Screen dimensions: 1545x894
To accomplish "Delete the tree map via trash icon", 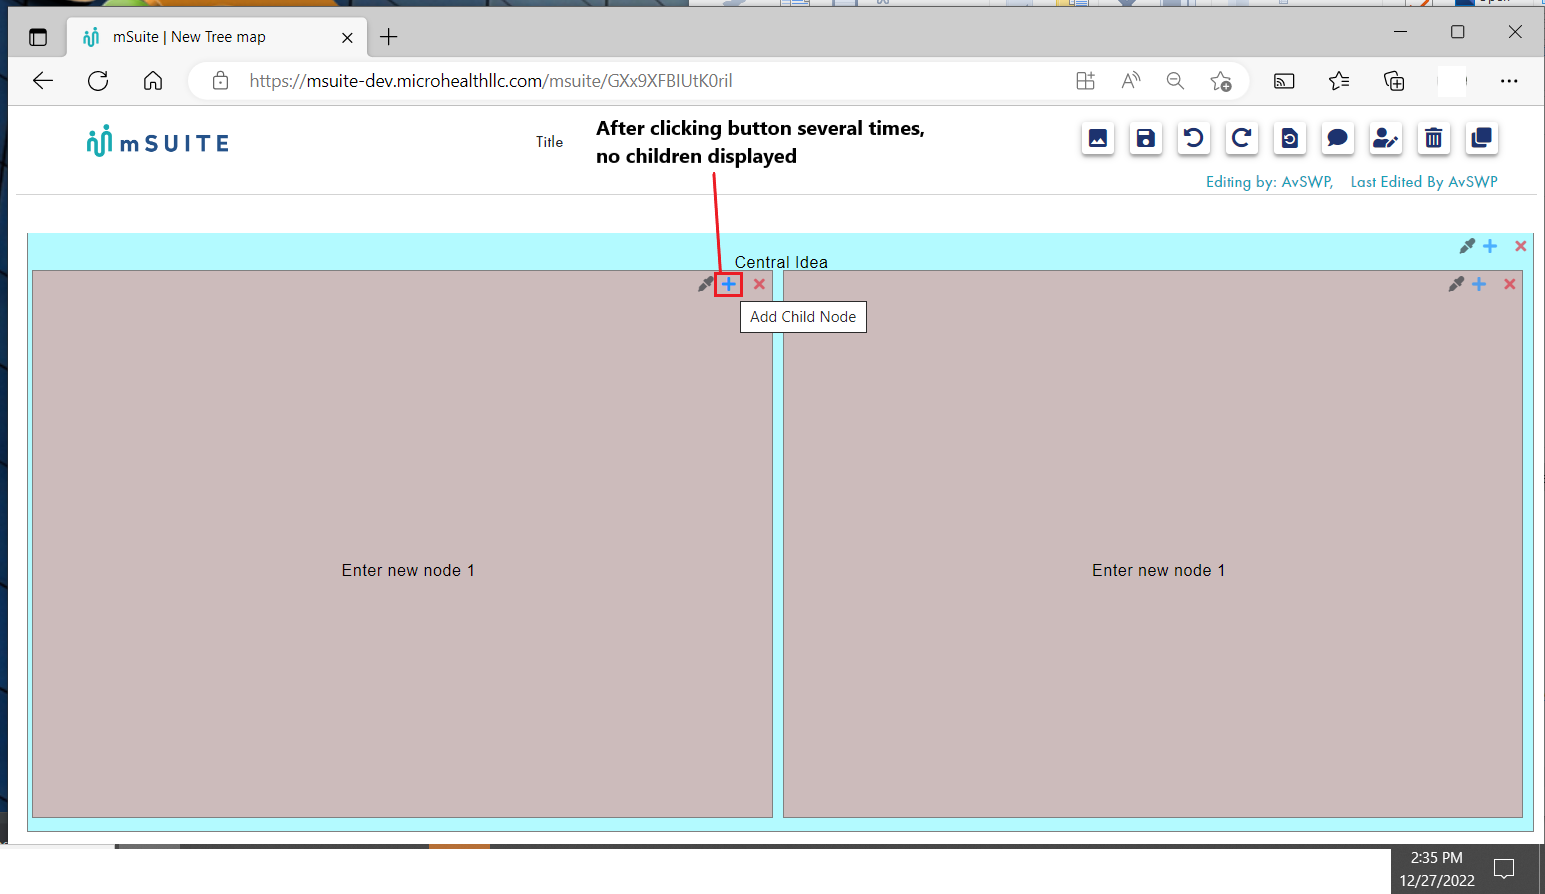I will pyautogui.click(x=1433, y=139).
